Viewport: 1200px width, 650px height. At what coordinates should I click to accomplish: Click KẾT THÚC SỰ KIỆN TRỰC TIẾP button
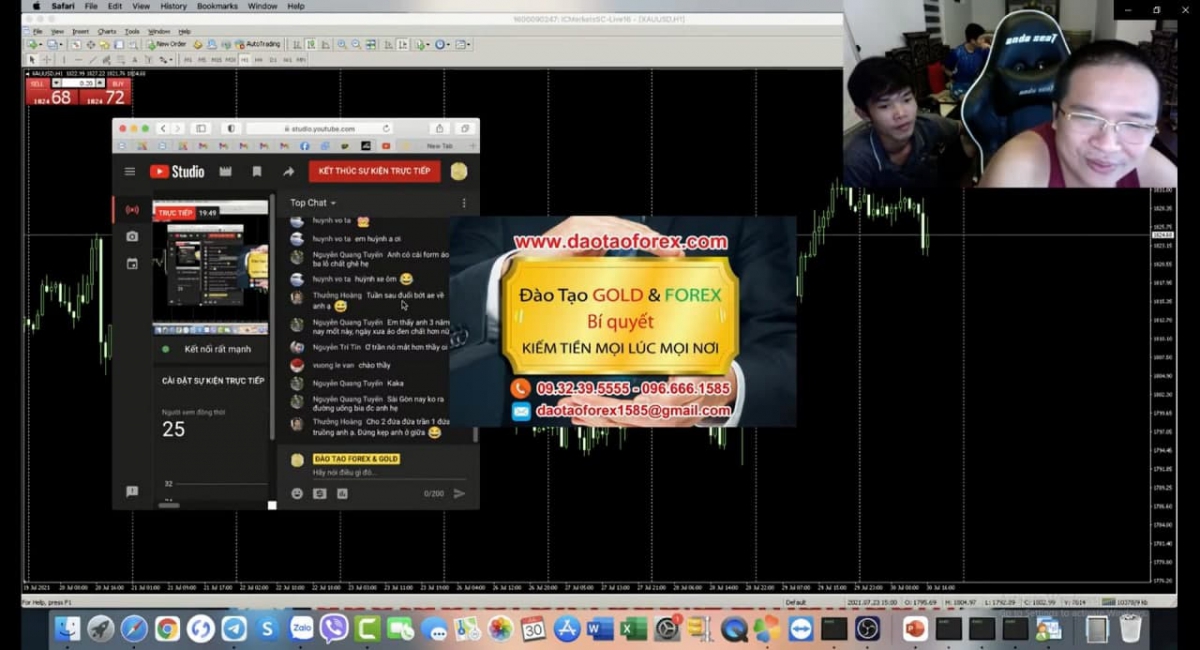coord(374,171)
